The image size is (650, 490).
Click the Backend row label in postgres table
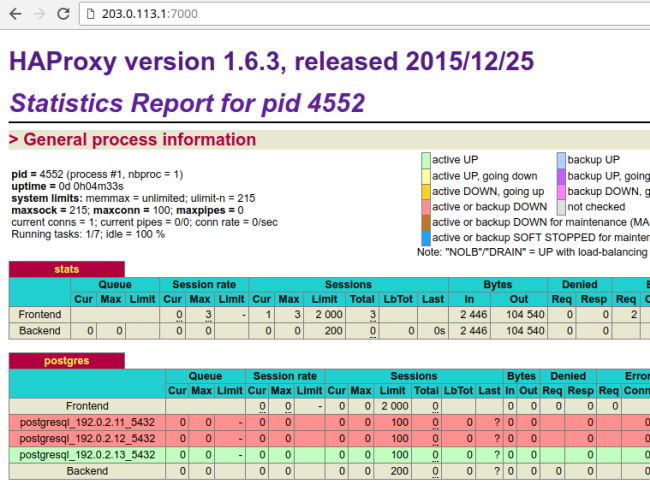click(87, 470)
